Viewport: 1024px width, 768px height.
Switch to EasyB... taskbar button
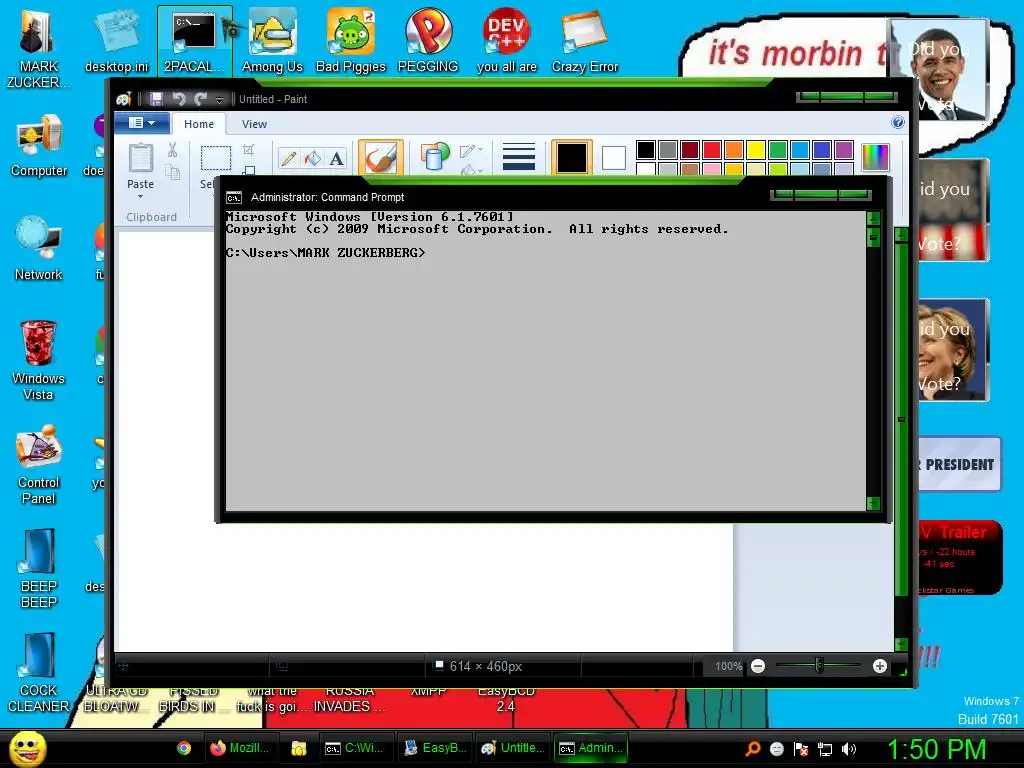[x=436, y=748]
